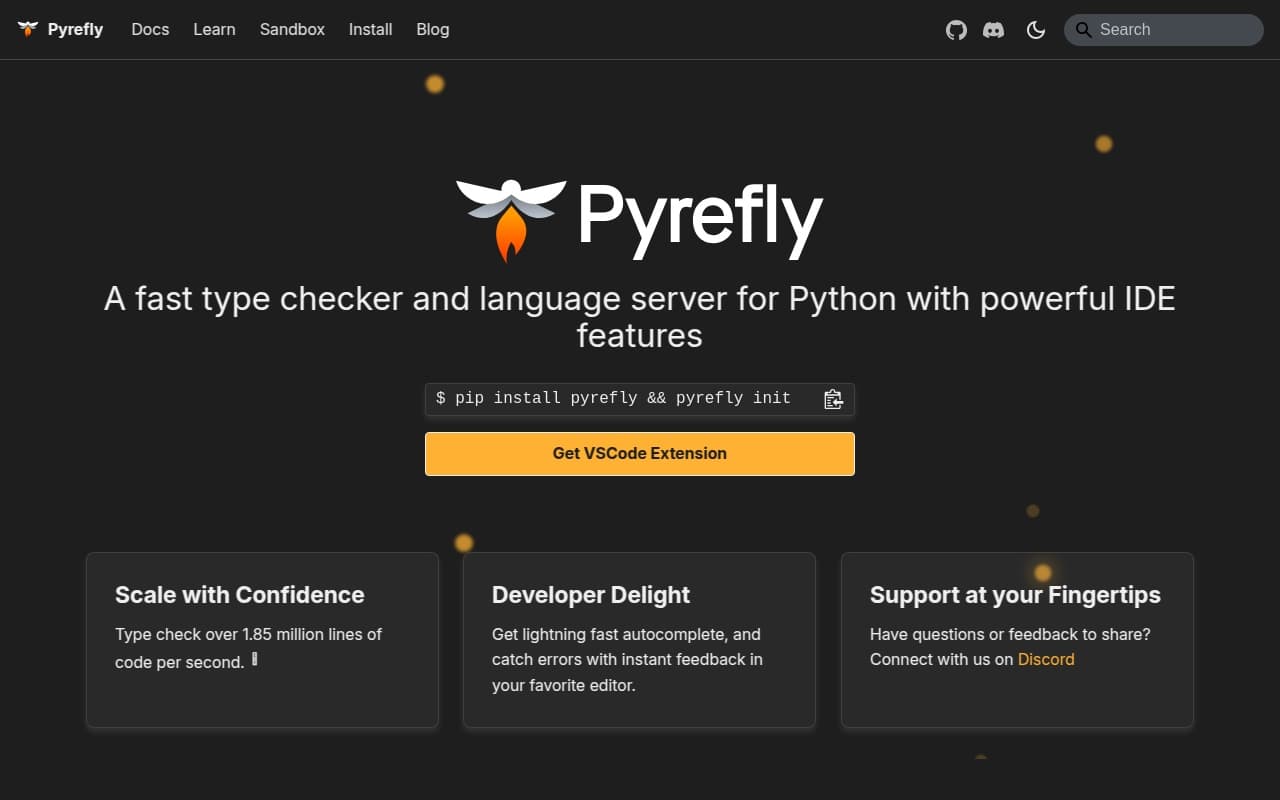Select the pip install command text

tap(614, 398)
